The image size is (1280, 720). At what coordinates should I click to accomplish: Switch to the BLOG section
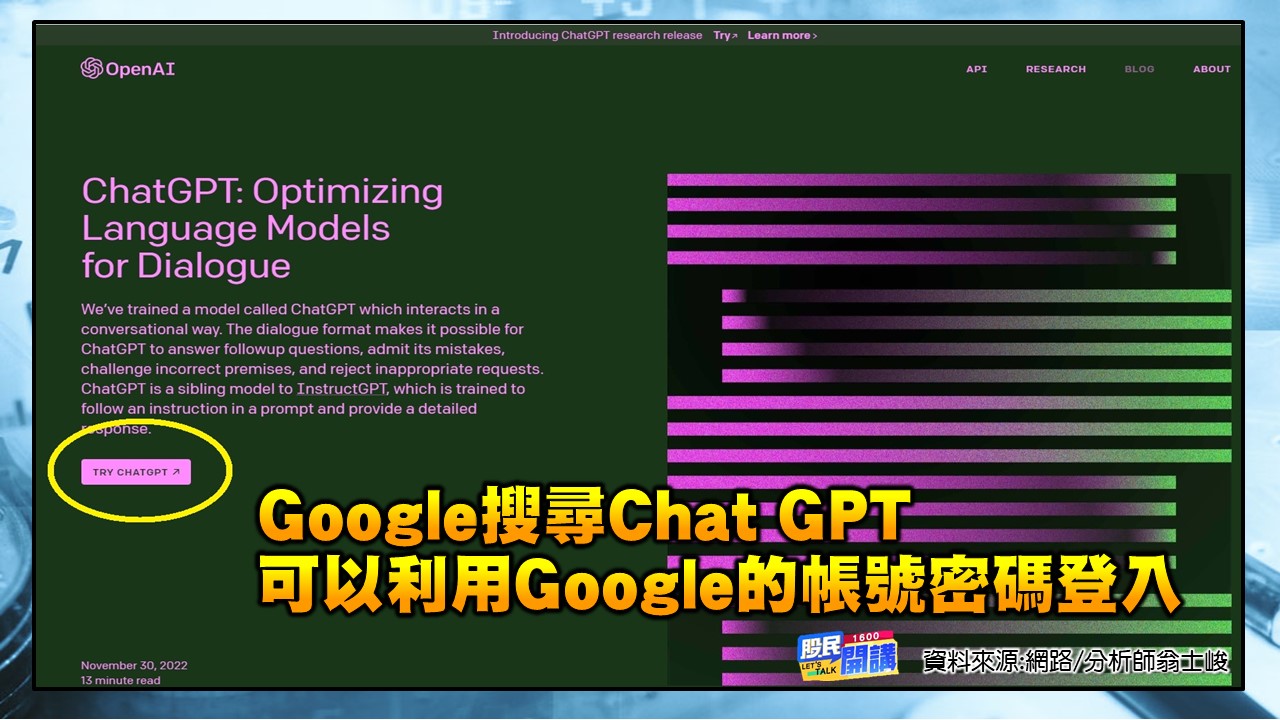(1139, 69)
